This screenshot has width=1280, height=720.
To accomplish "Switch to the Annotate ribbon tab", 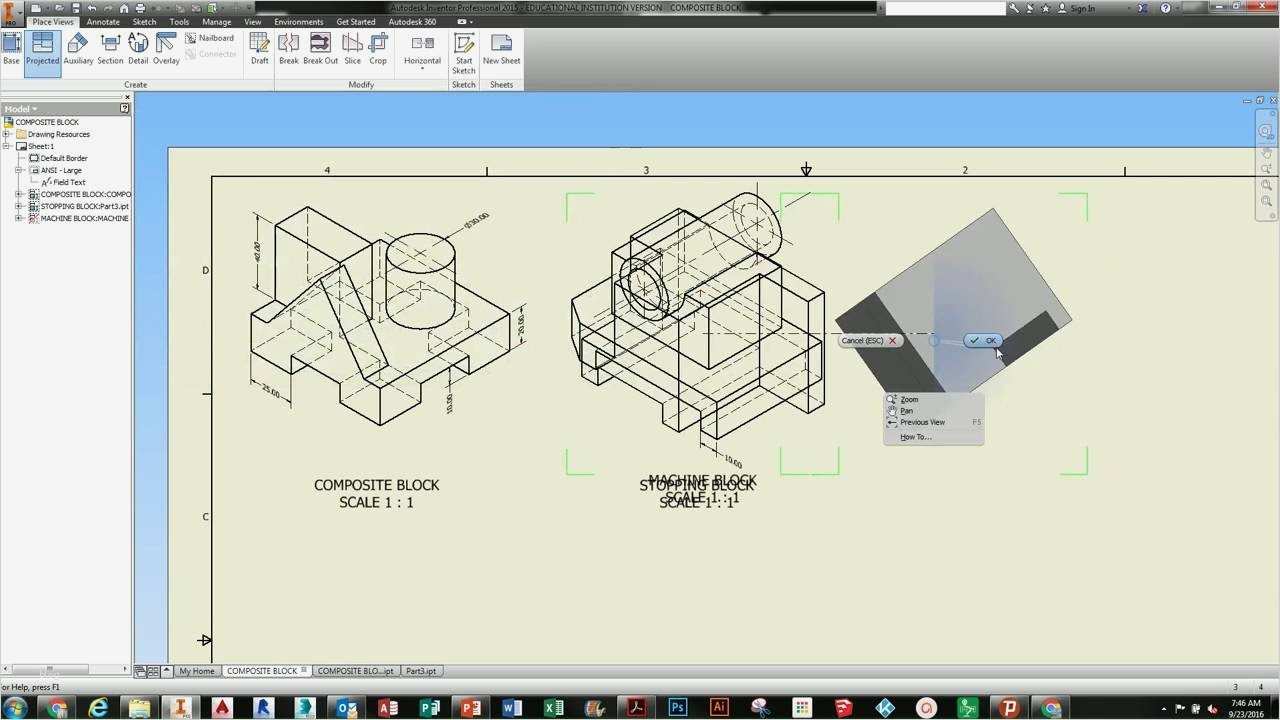I will [x=103, y=21].
